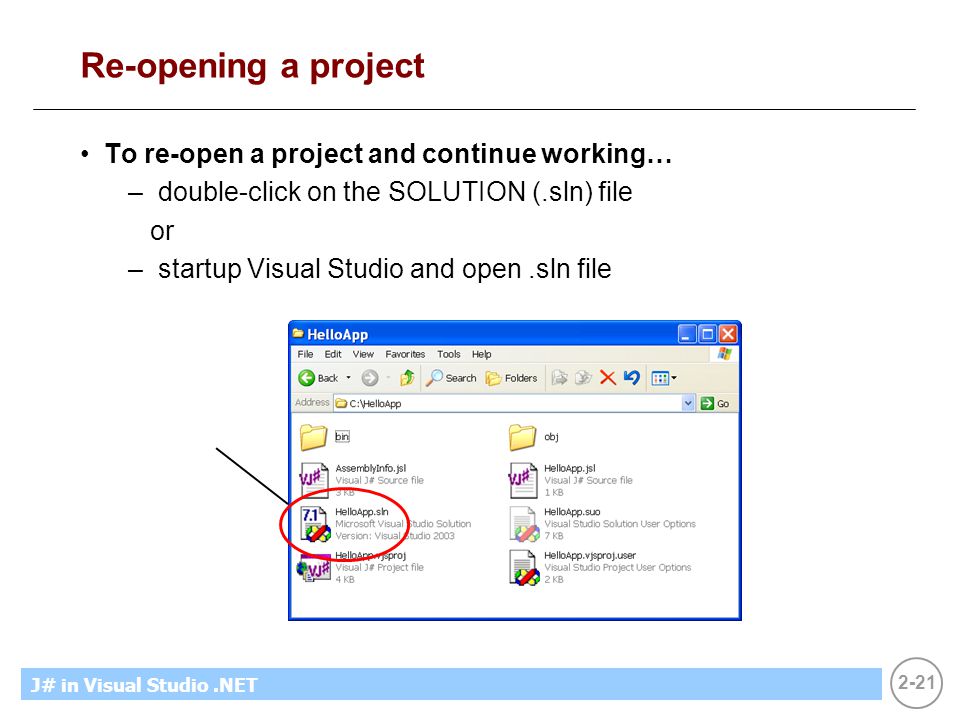Click the Back arrow icon in Explorer toolbar
The image size is (960, 720).
tap(306, 378)
